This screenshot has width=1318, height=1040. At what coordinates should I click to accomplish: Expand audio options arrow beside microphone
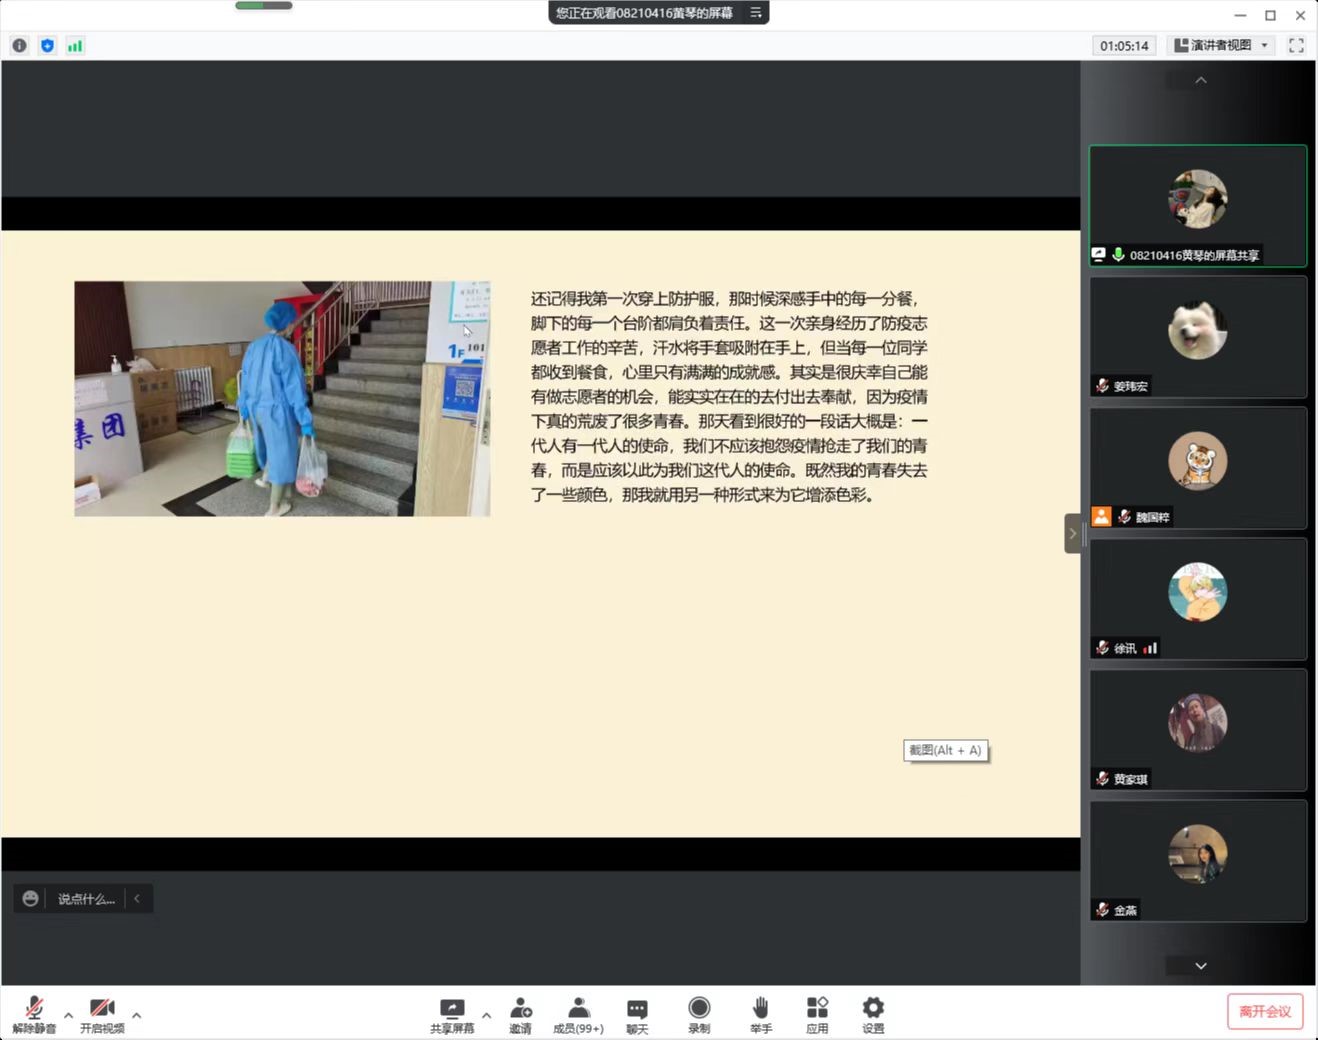pyautogui.click(x=68, y=1015)
